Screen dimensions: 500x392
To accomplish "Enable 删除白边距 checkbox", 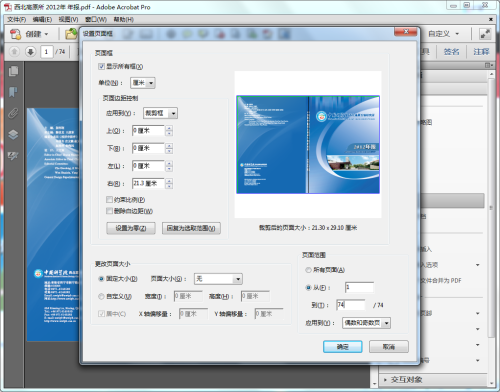I will click(109, 211).
